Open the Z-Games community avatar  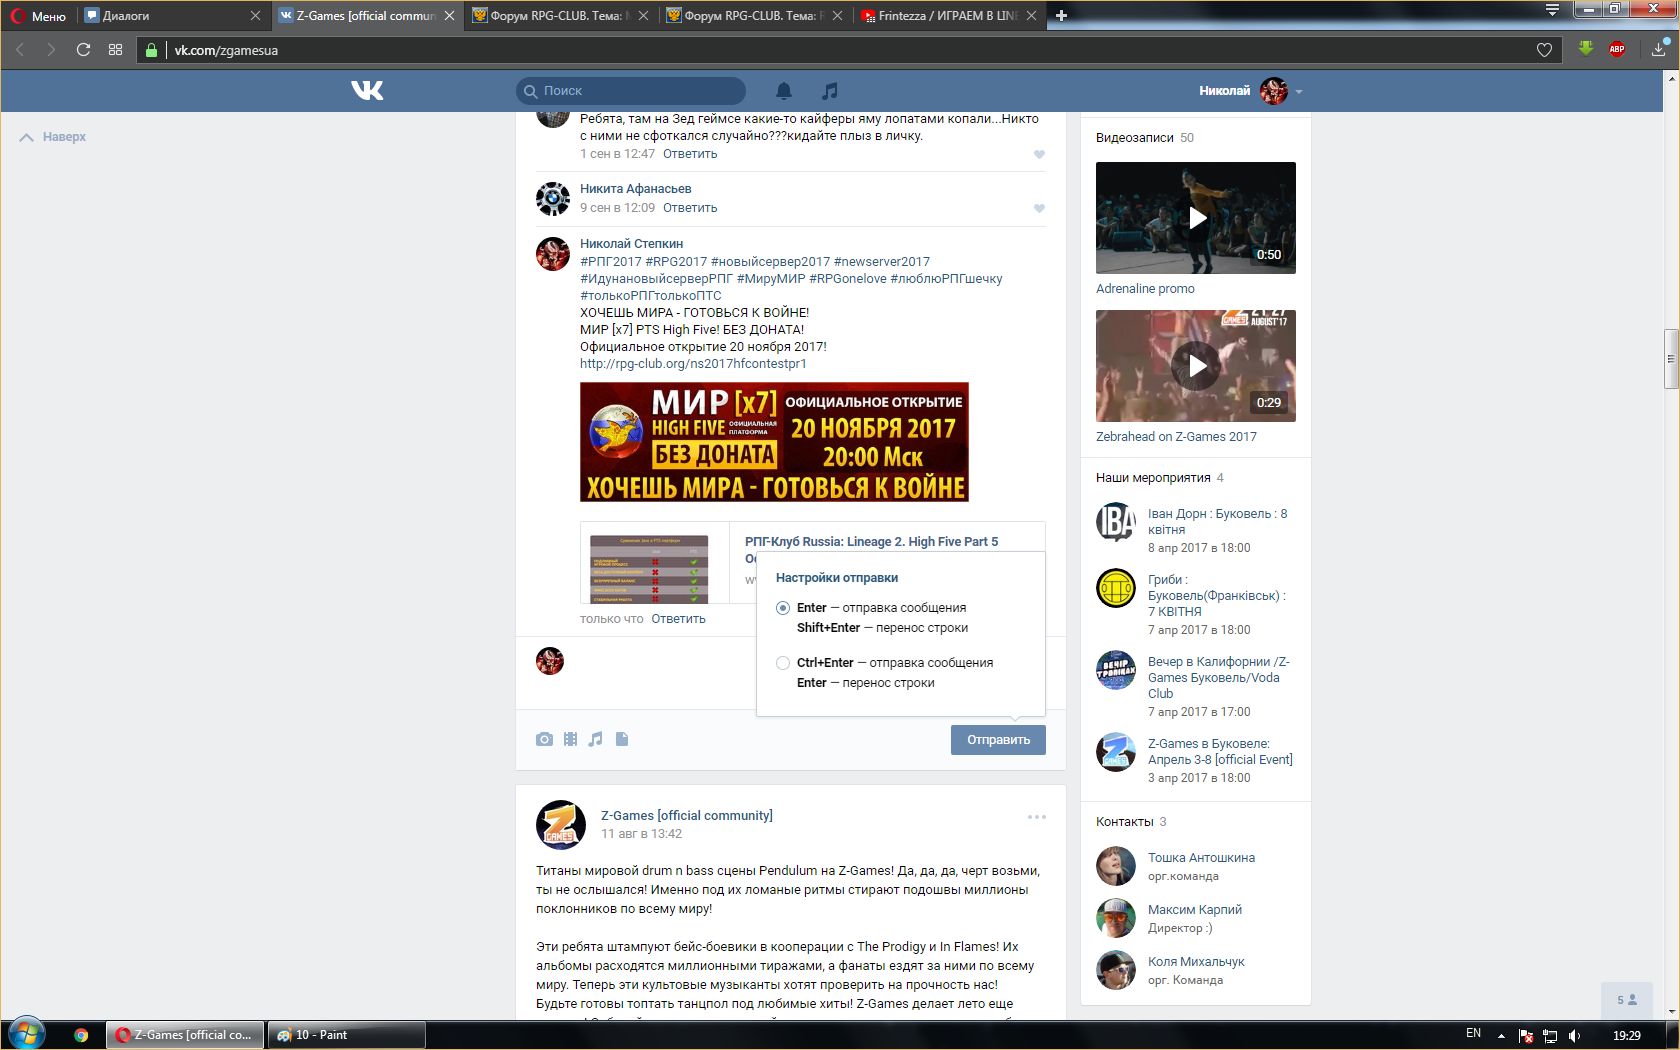[560, 825]
